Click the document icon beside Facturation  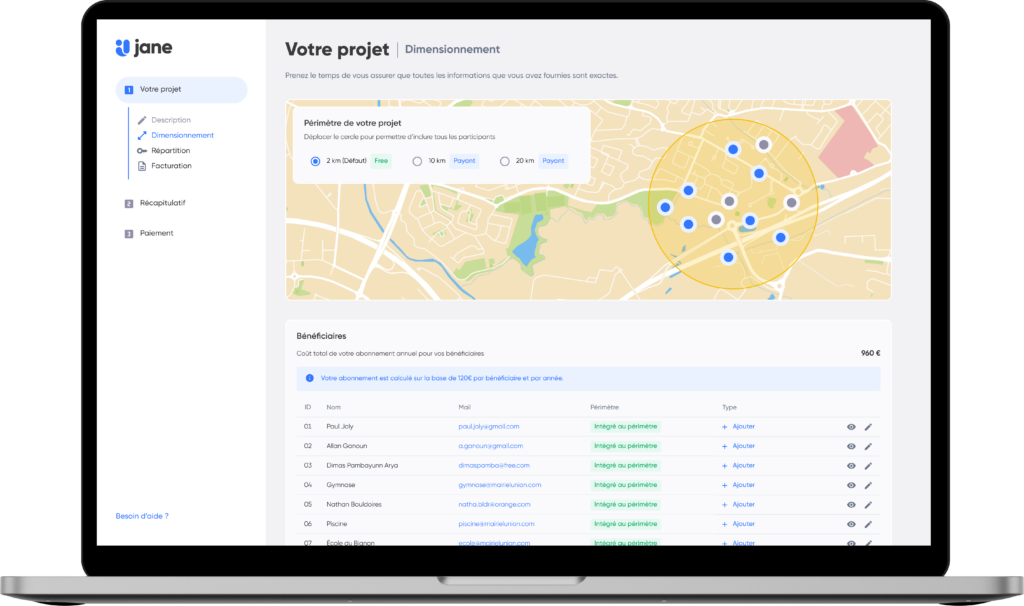[141, 166]
